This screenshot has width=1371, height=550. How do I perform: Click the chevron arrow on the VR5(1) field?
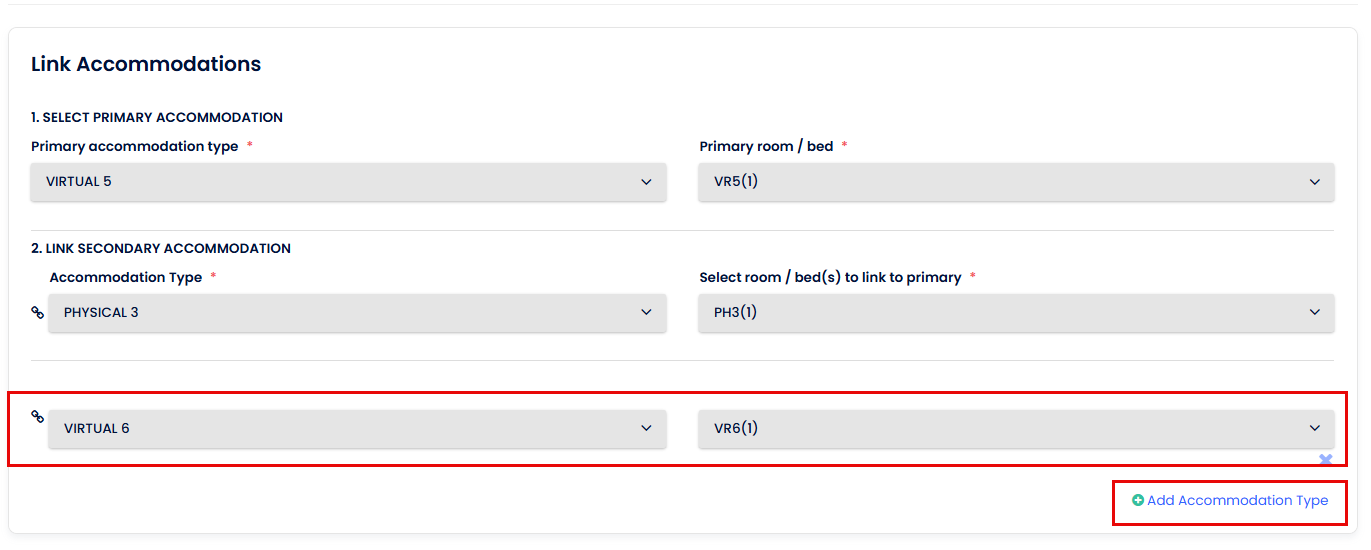[1314, 182]
